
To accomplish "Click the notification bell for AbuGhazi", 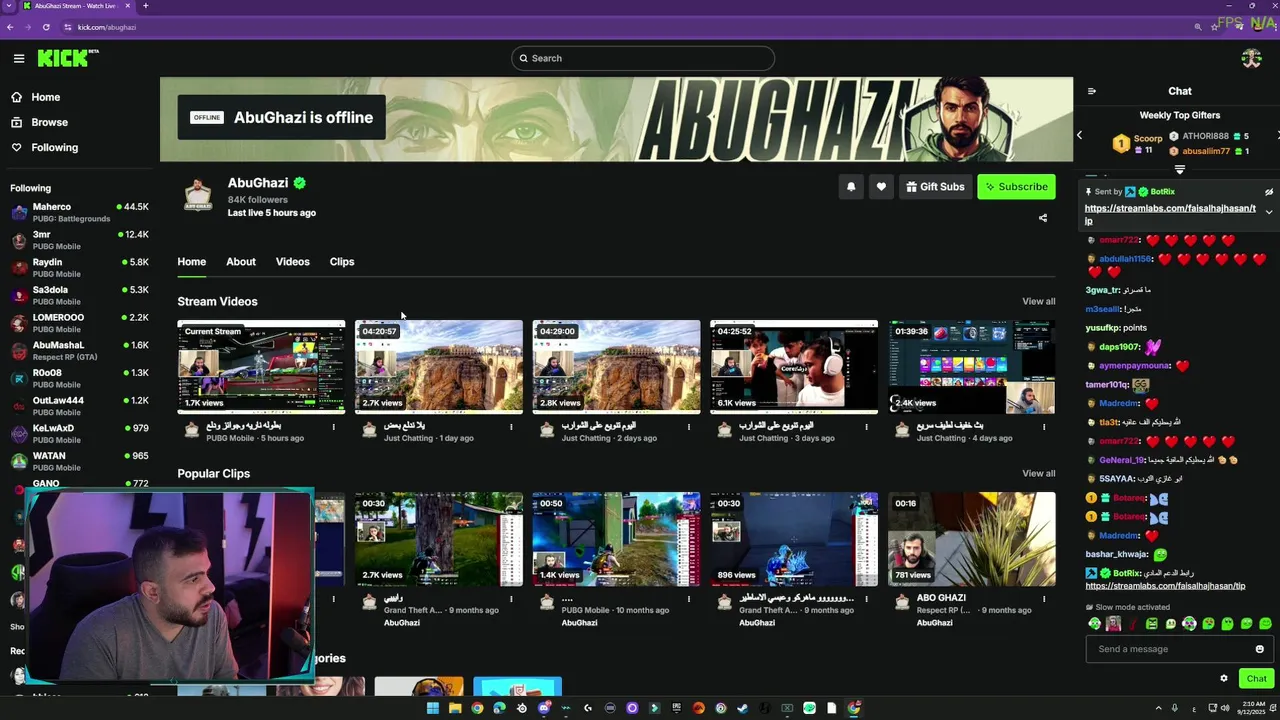I will point(851,187).
